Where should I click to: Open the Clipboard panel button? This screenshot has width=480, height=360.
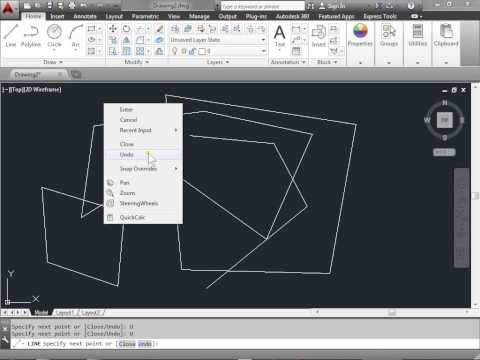click(446, 35)
